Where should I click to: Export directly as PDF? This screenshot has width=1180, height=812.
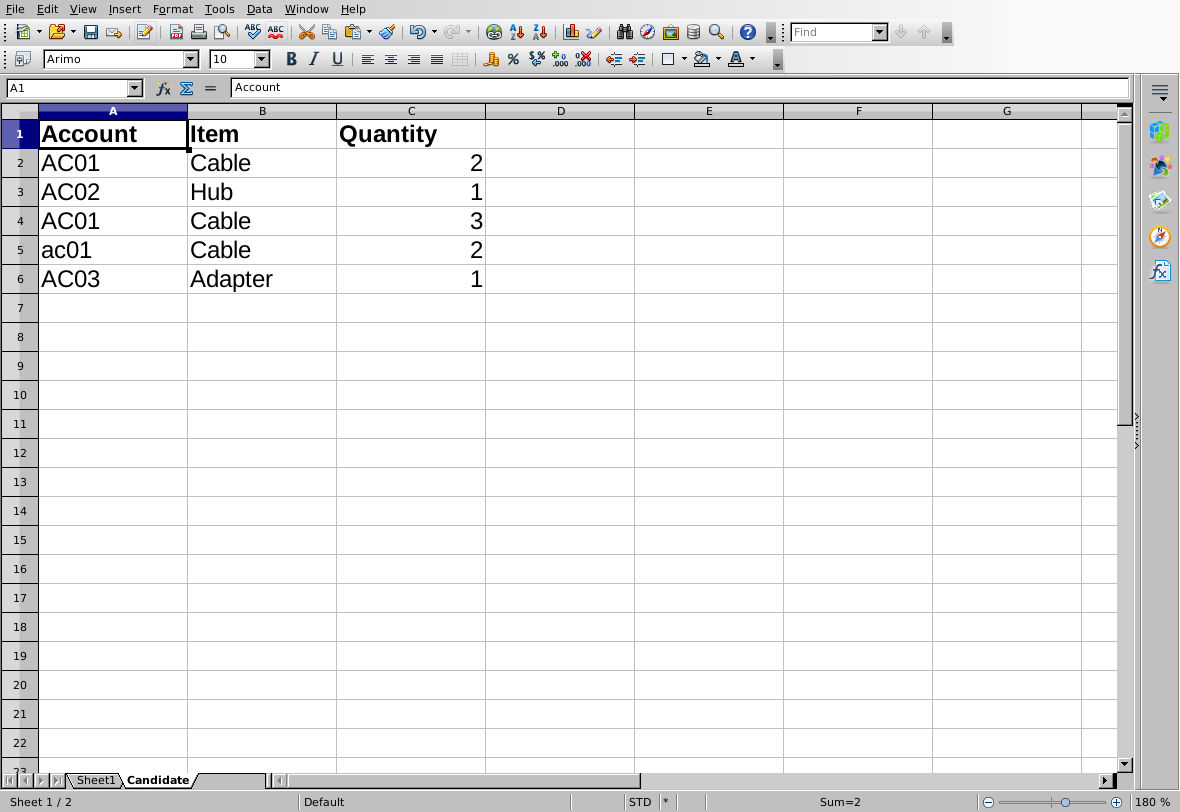point(176,32)
